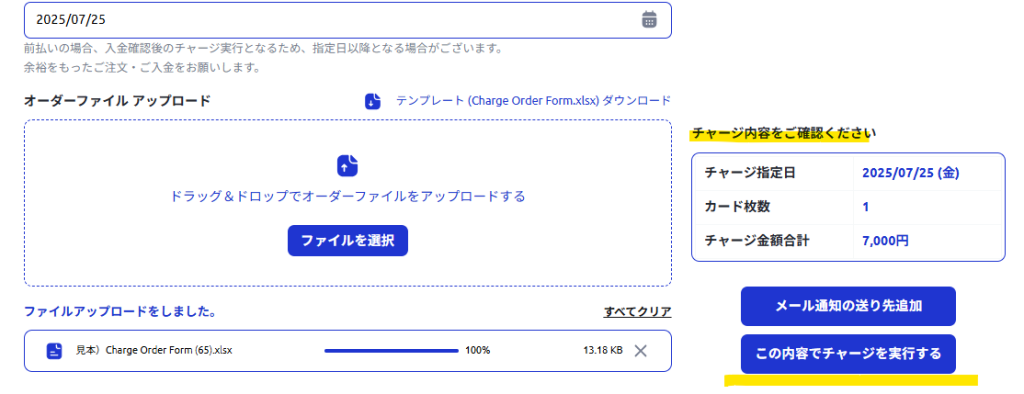This screenshot has width=1024, height=394.
Task: Open the calendar date picker icon
Action: [648, 20]
